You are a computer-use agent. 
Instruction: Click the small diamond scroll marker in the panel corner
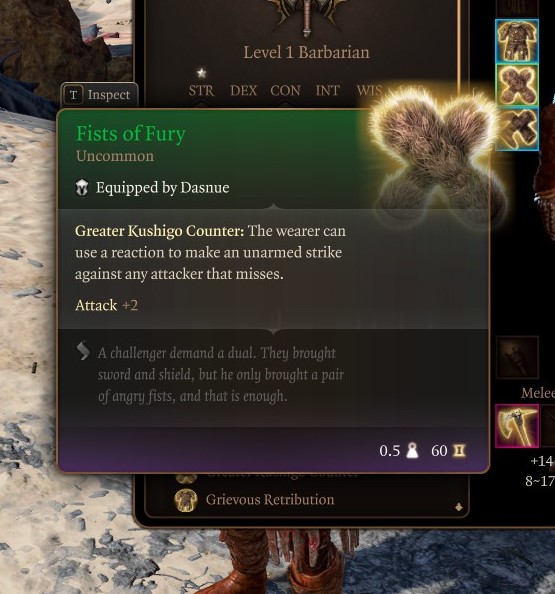click(x=459, y=507)
